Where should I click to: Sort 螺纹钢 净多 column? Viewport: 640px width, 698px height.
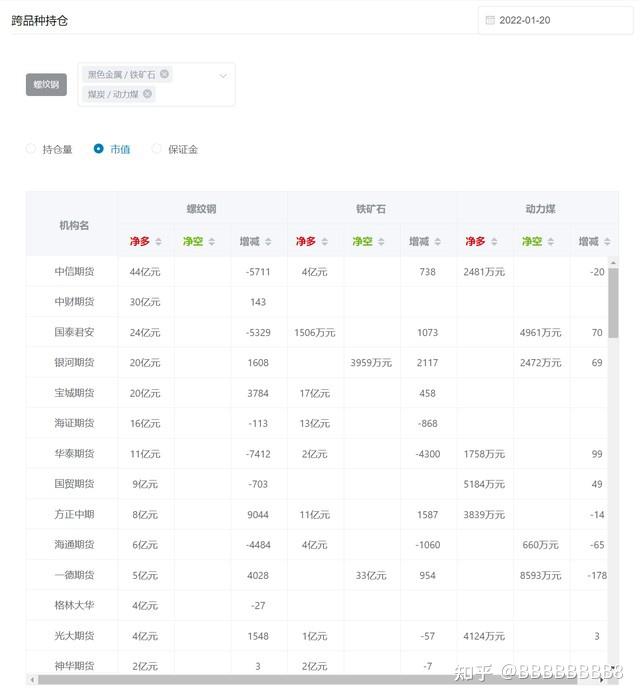(x=158, y=242)
